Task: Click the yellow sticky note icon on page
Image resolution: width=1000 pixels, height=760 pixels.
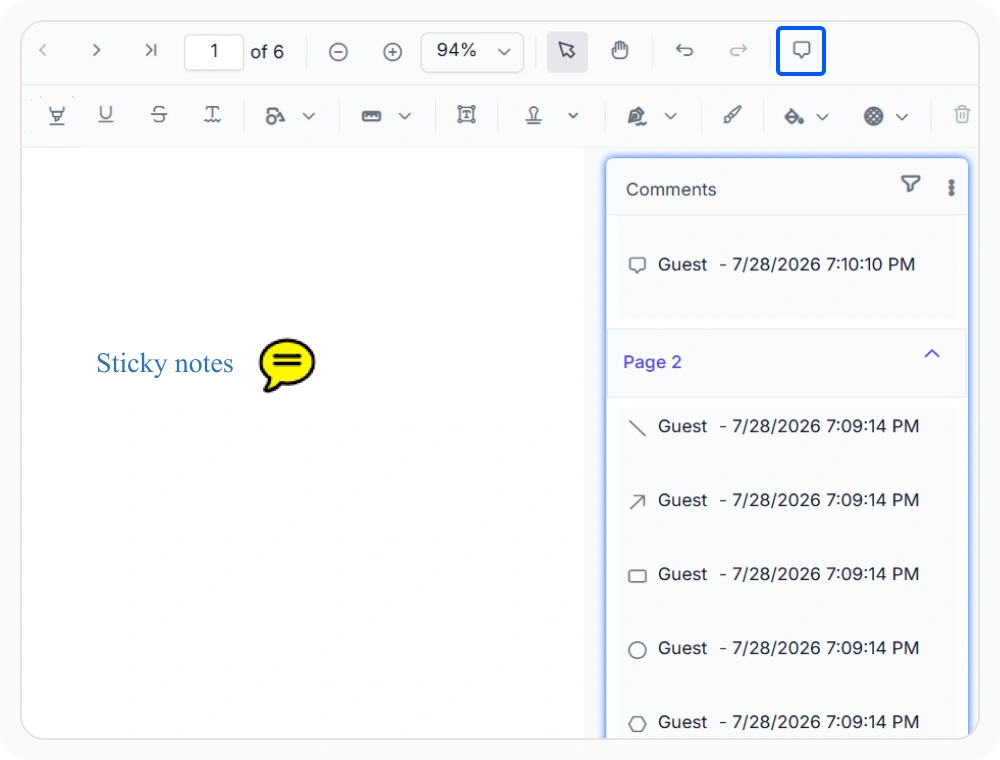Action: (287, 365)
